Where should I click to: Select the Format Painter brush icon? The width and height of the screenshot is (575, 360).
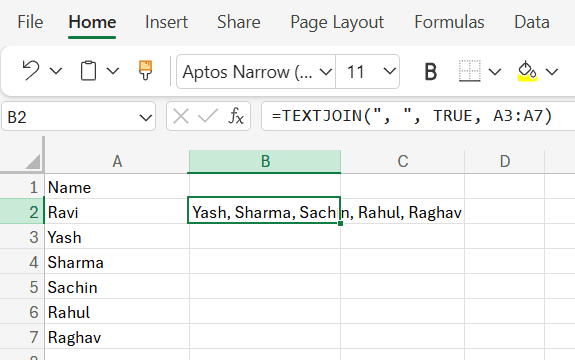coord(145,70)
